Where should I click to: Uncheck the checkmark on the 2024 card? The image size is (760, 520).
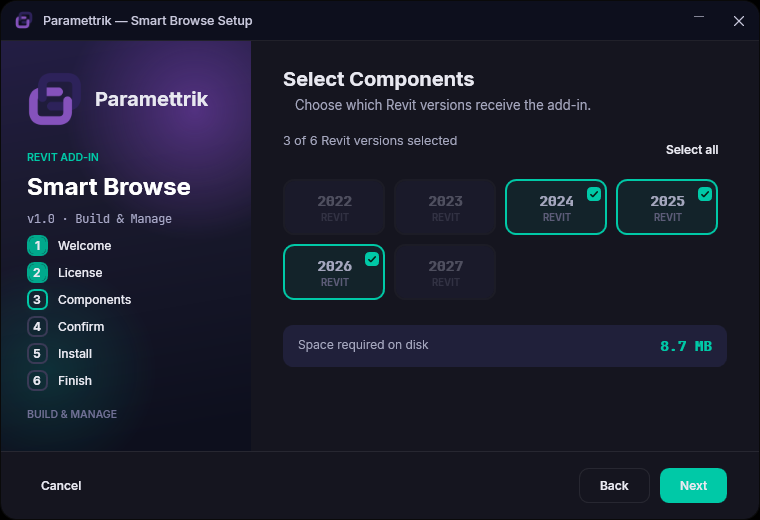(594, 194)
